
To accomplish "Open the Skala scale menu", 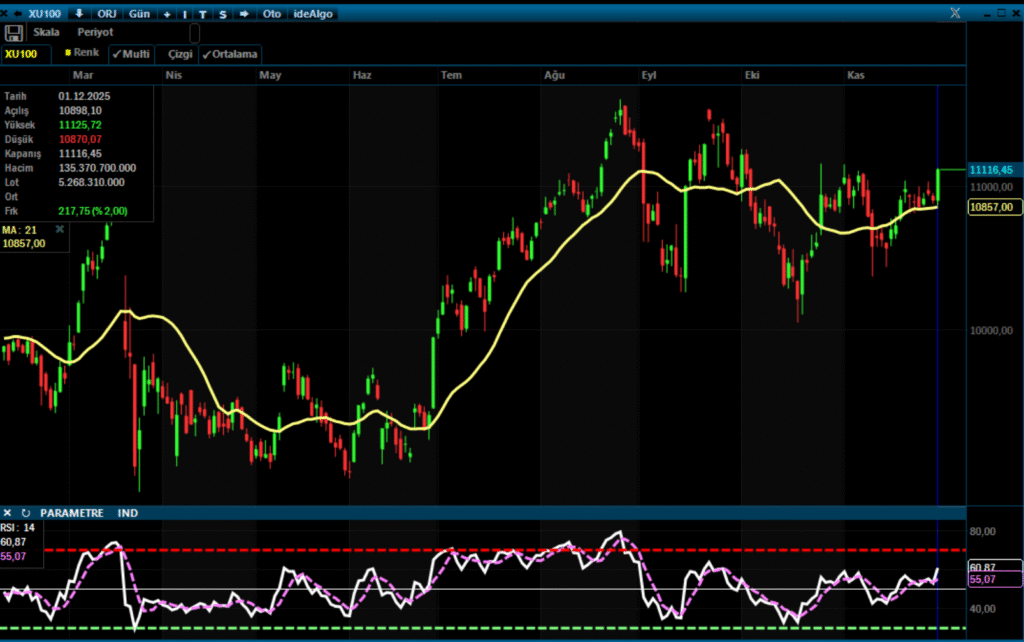I will pos(46,32).
